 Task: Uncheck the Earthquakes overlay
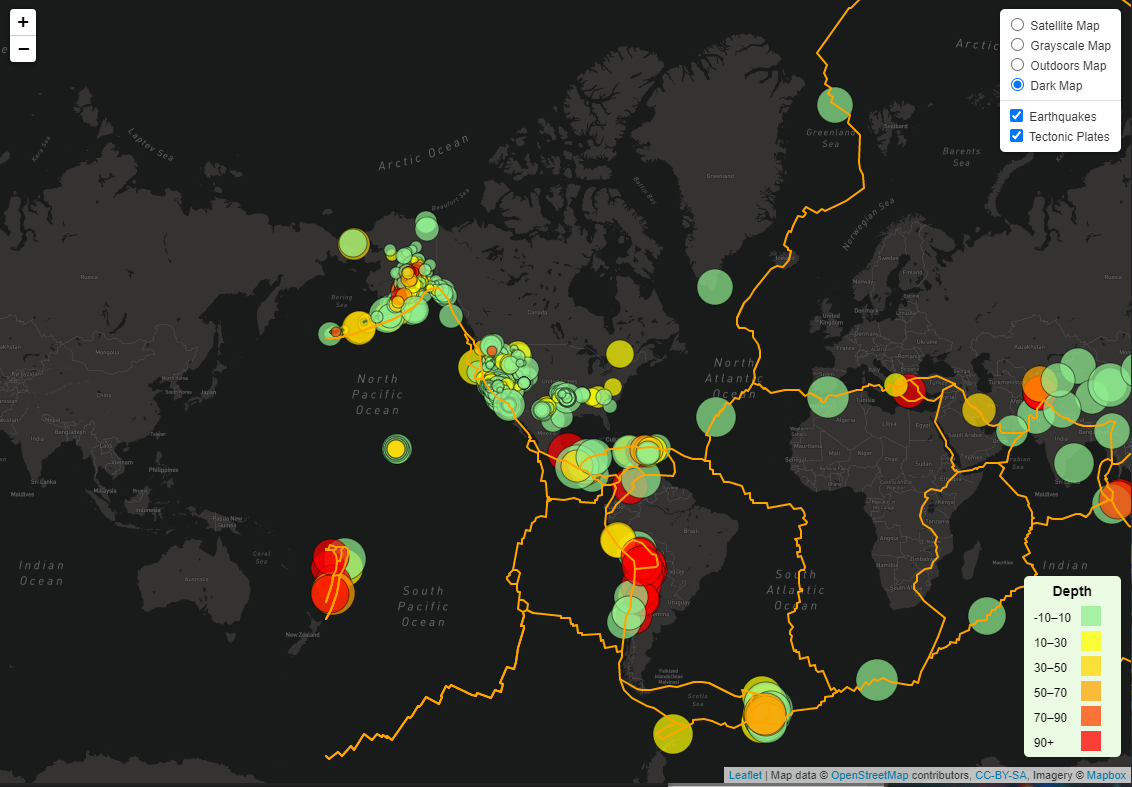pyautogui.click(x=1016, y=115)
